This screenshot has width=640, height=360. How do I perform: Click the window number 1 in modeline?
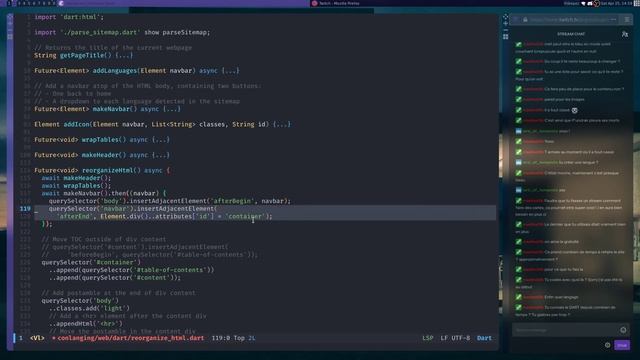pos(21,338)
